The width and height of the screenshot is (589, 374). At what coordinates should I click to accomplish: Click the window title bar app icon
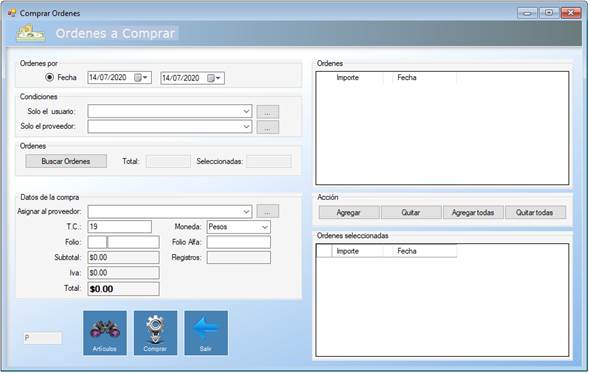tap(12, 13)
